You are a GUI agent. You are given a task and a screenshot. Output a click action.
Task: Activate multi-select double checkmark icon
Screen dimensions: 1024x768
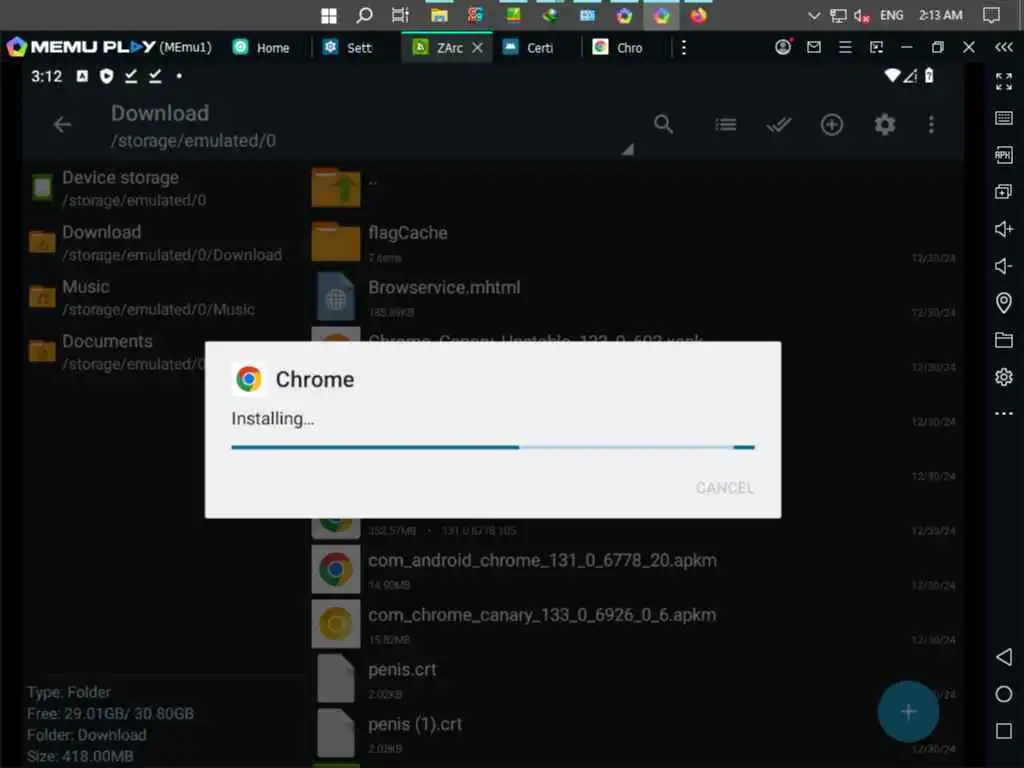tap(778, 124)
